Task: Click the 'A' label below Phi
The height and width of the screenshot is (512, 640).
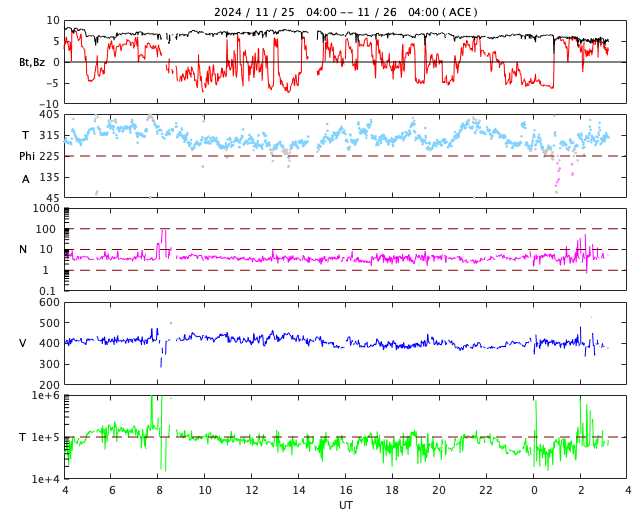Action: (26, 179)
